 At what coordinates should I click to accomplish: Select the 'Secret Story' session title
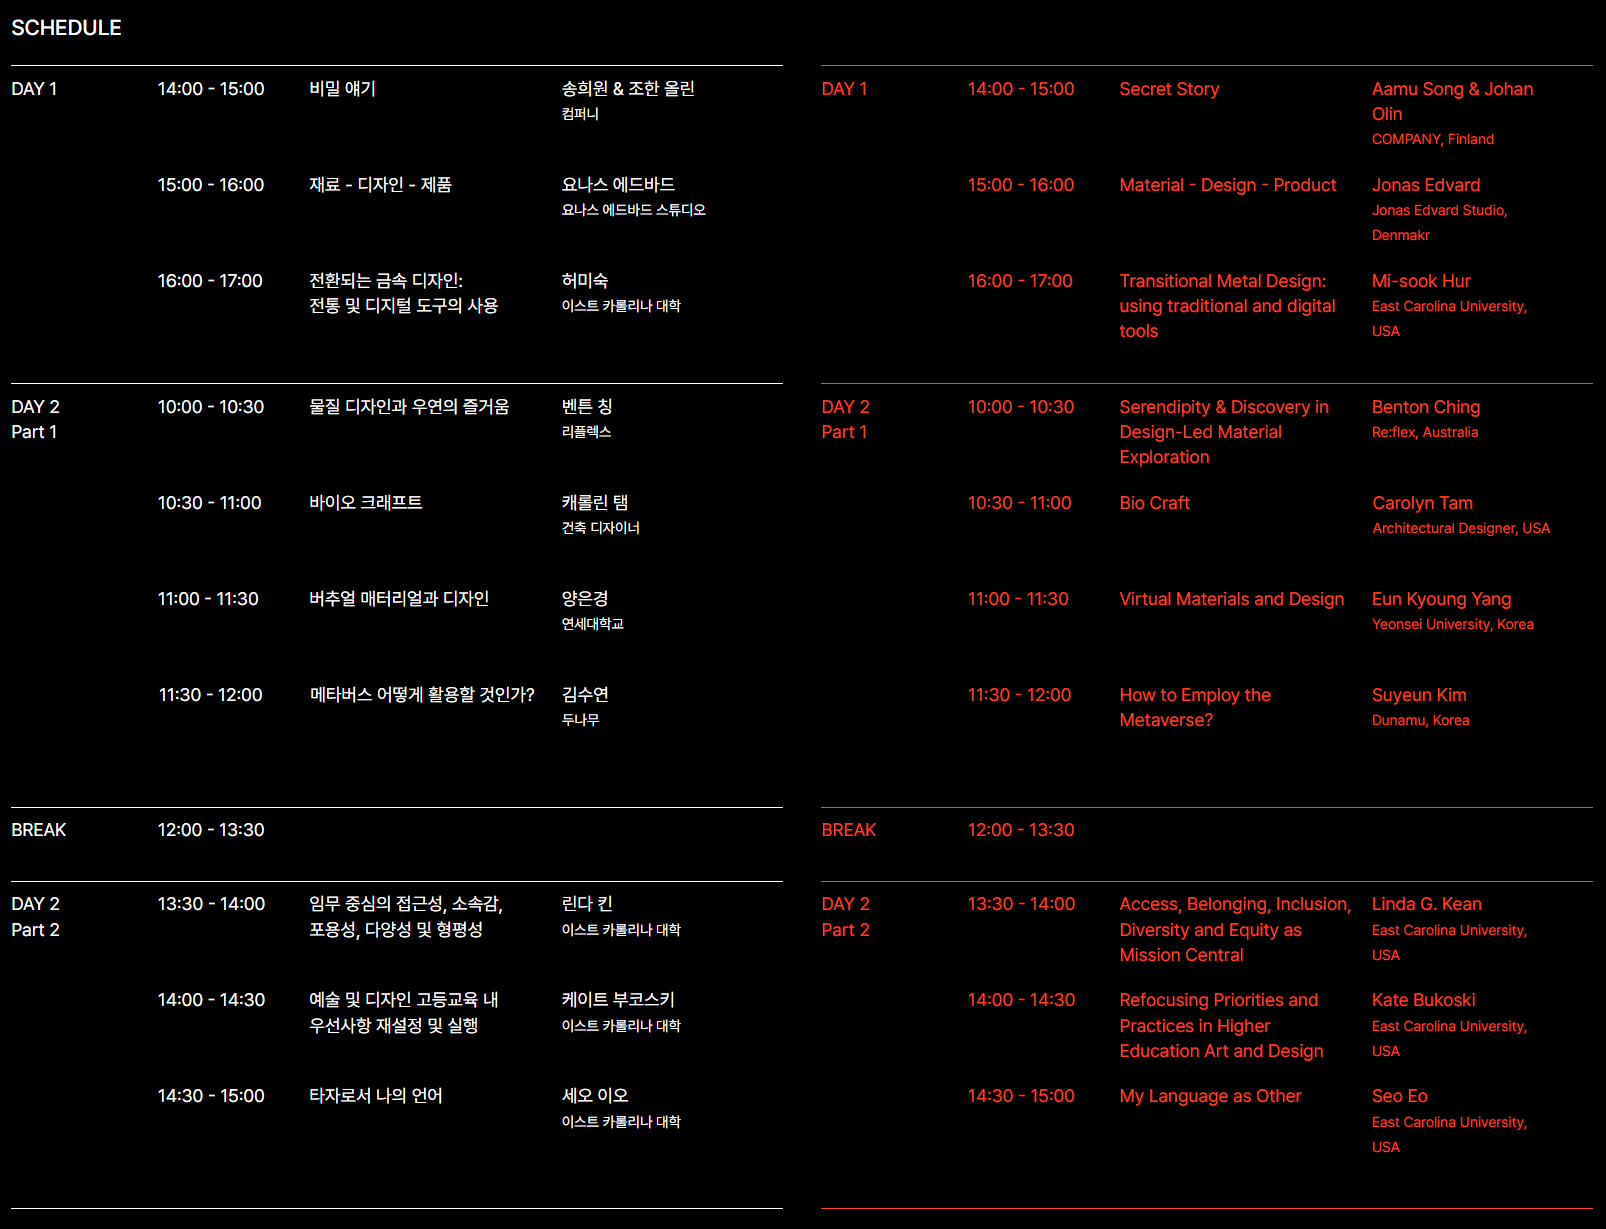click(1169, 89)
